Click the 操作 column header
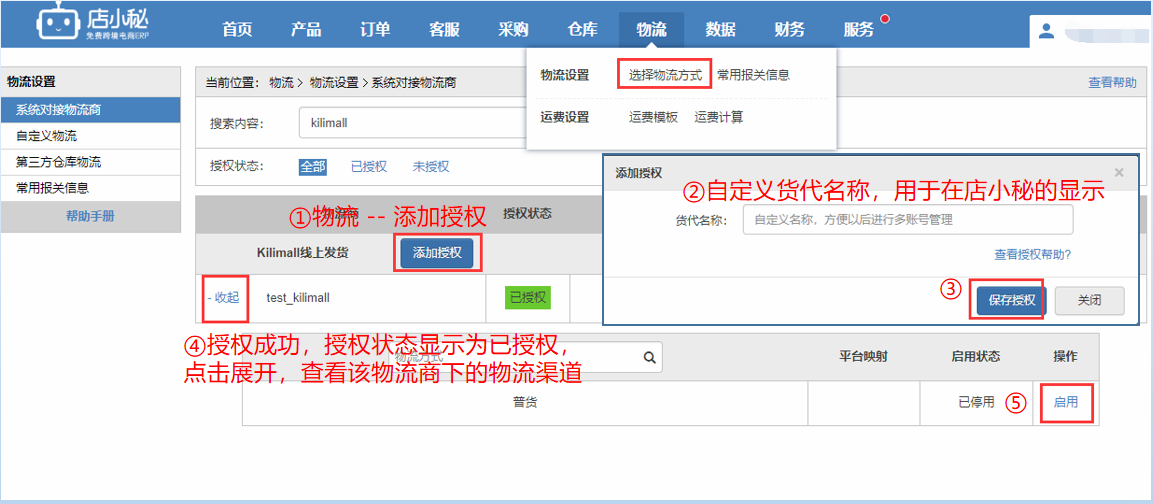 [x=1065, y=357]
